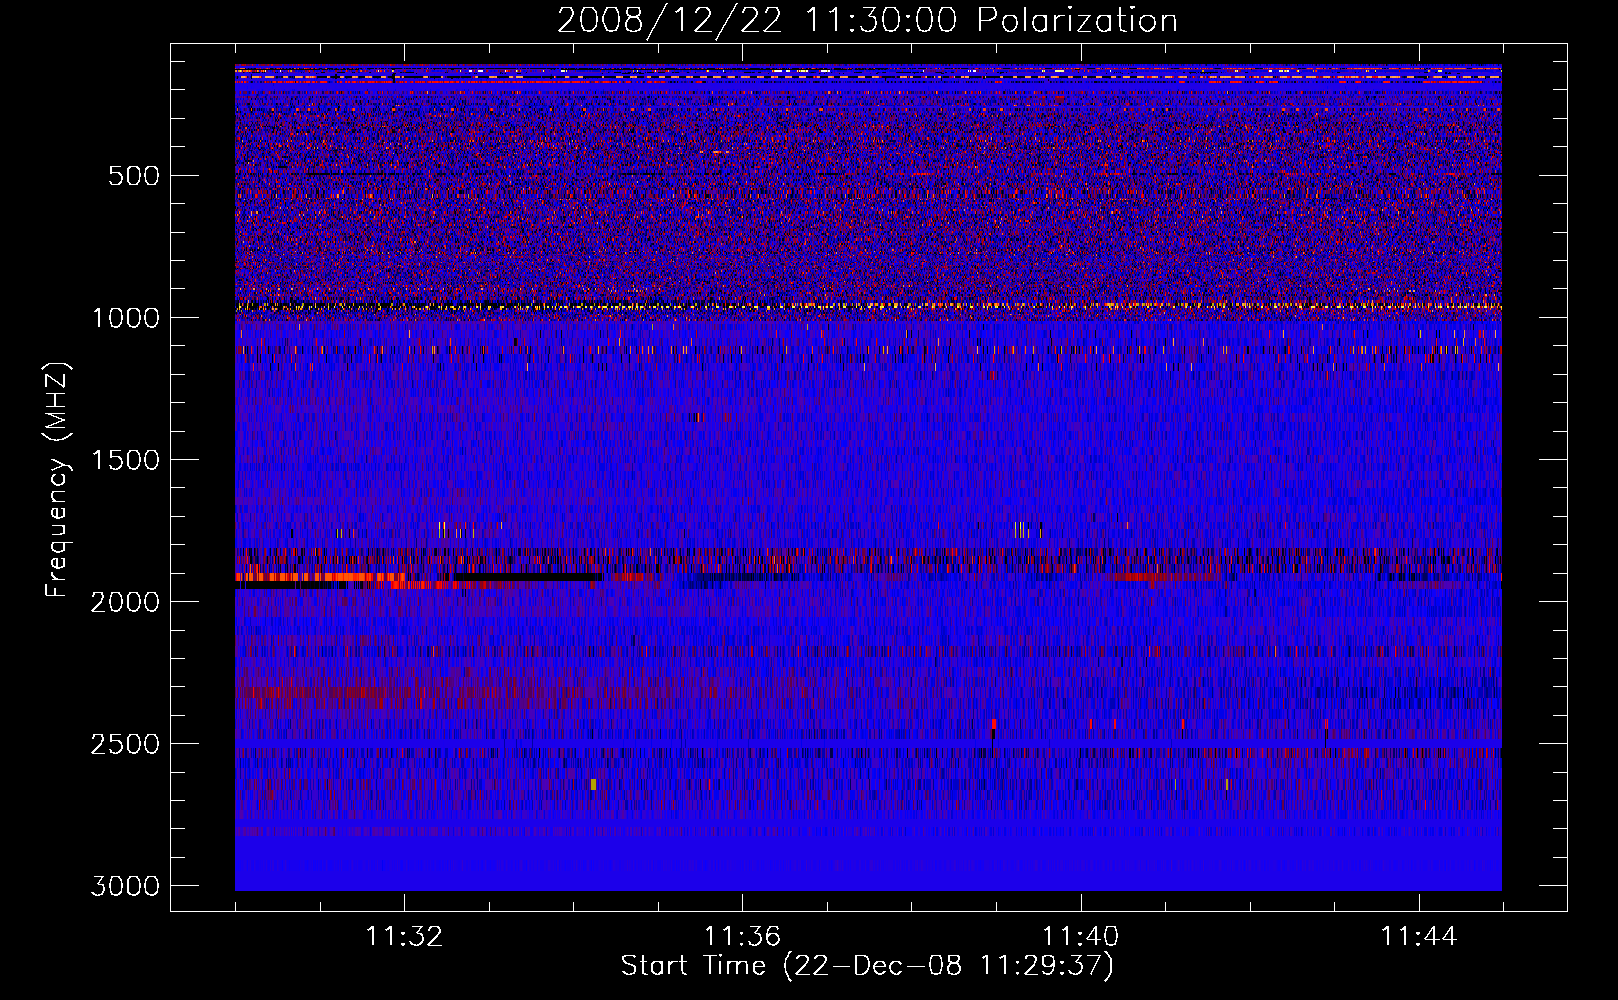This screenshot has height=1000, width=1618.
Task: Select the 1500 frequency tick label
Action: click(126, 460)
